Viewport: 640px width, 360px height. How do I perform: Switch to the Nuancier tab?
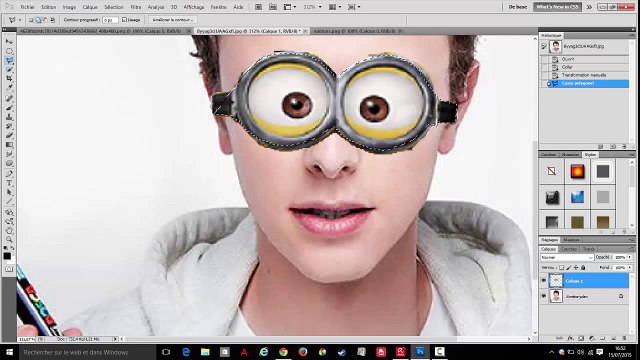tap(570, 155)
